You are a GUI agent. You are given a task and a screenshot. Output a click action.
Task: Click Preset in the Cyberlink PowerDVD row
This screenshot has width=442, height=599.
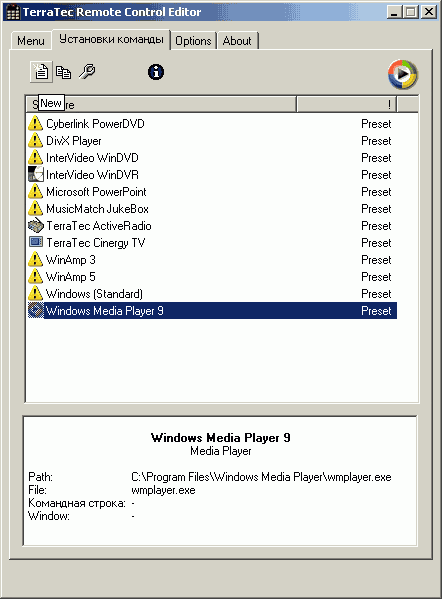pos(376,124)
